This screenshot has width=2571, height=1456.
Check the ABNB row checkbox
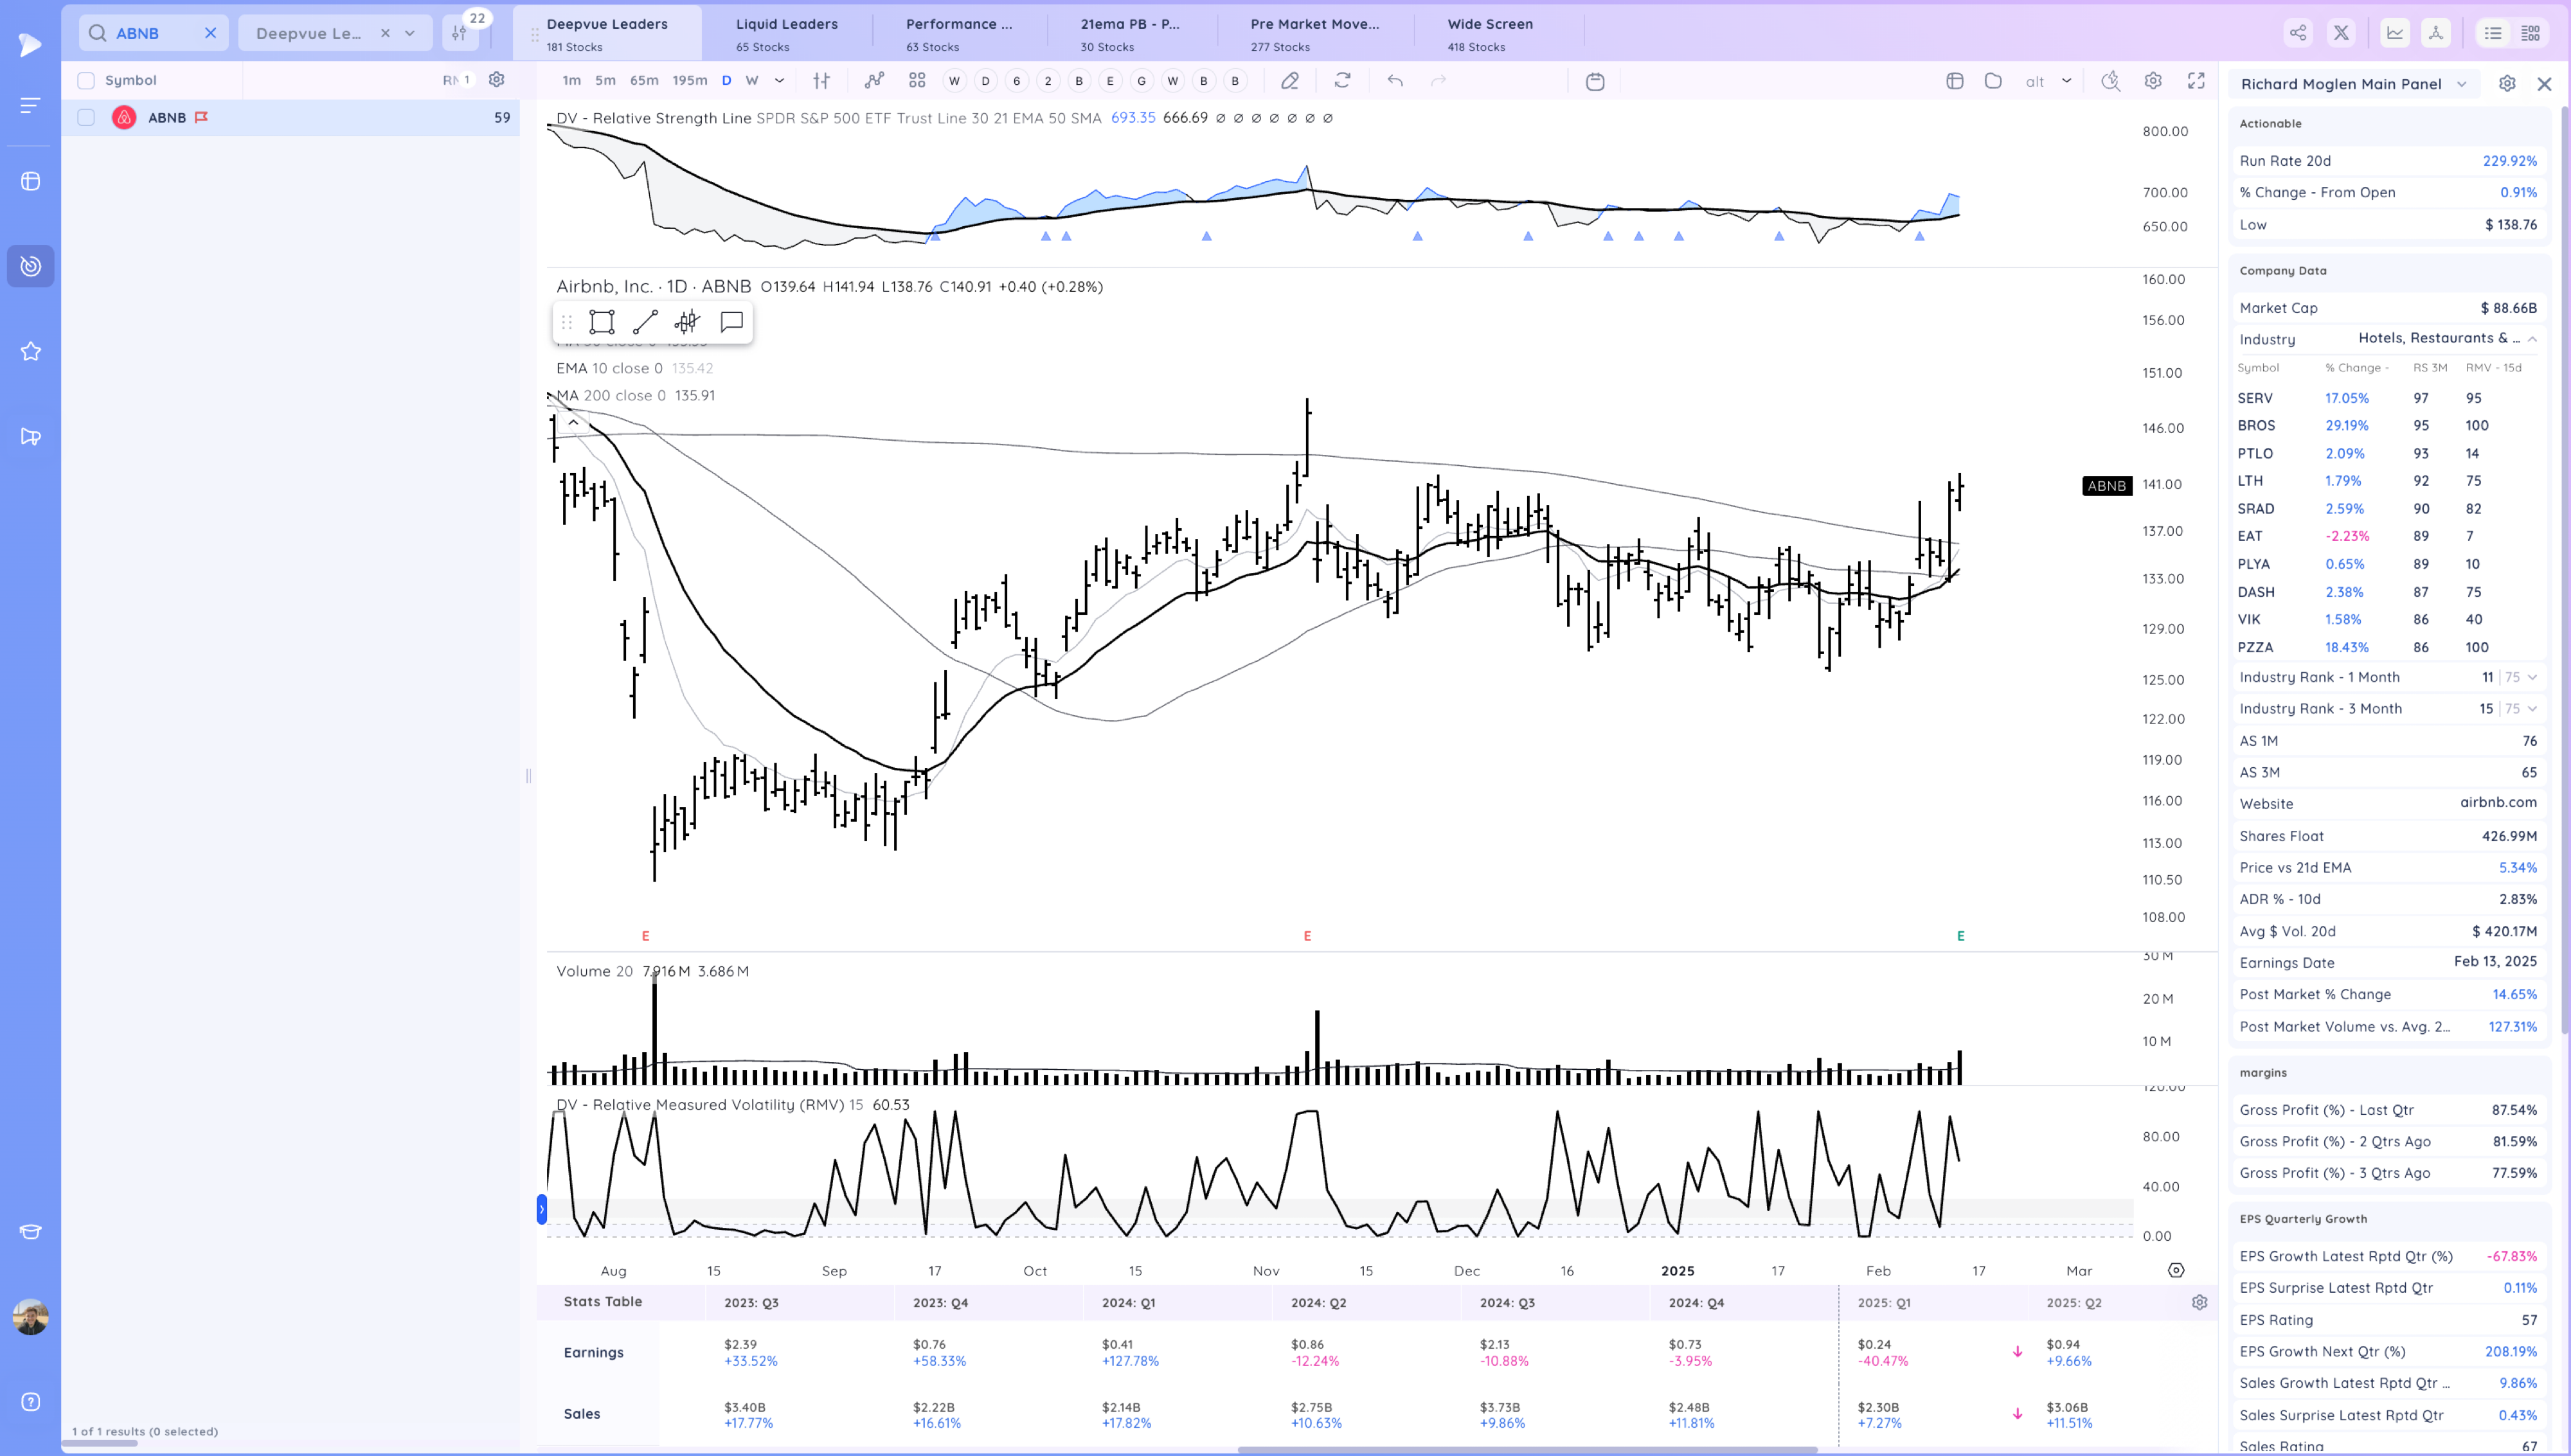click(x=86, y=118)
